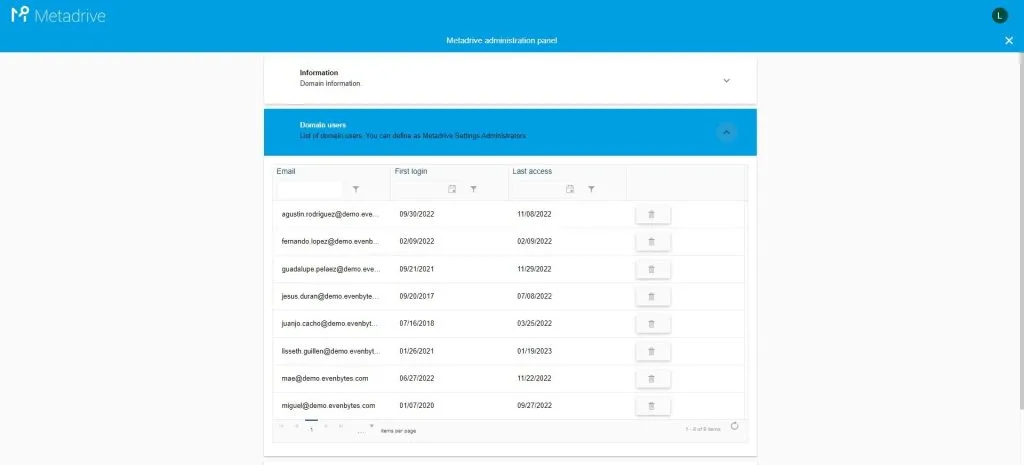Image resolution: width=1024 pixels, height=465 pixels.
Task: Go to next page of users
Action: pos(327,426)
